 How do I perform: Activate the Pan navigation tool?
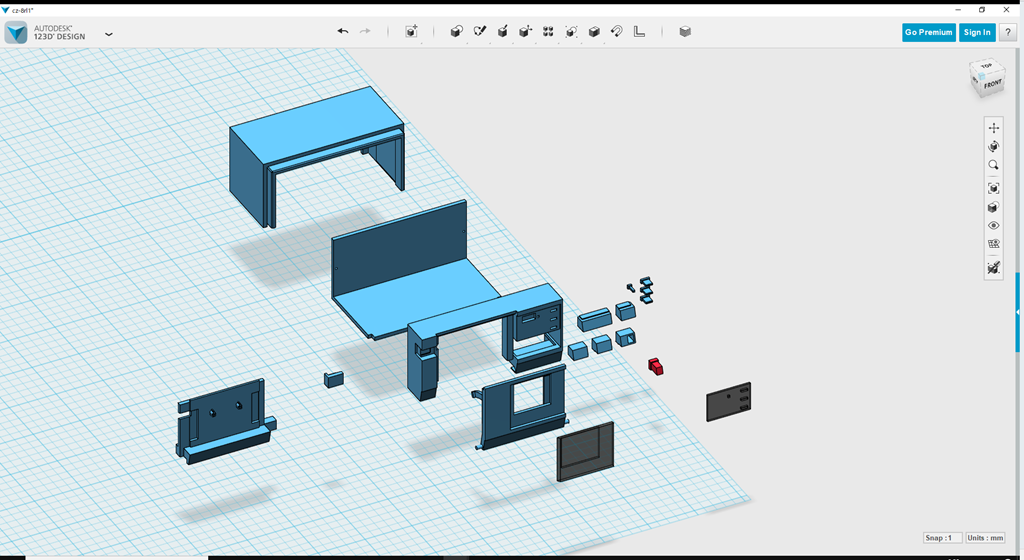pos(993,128)
